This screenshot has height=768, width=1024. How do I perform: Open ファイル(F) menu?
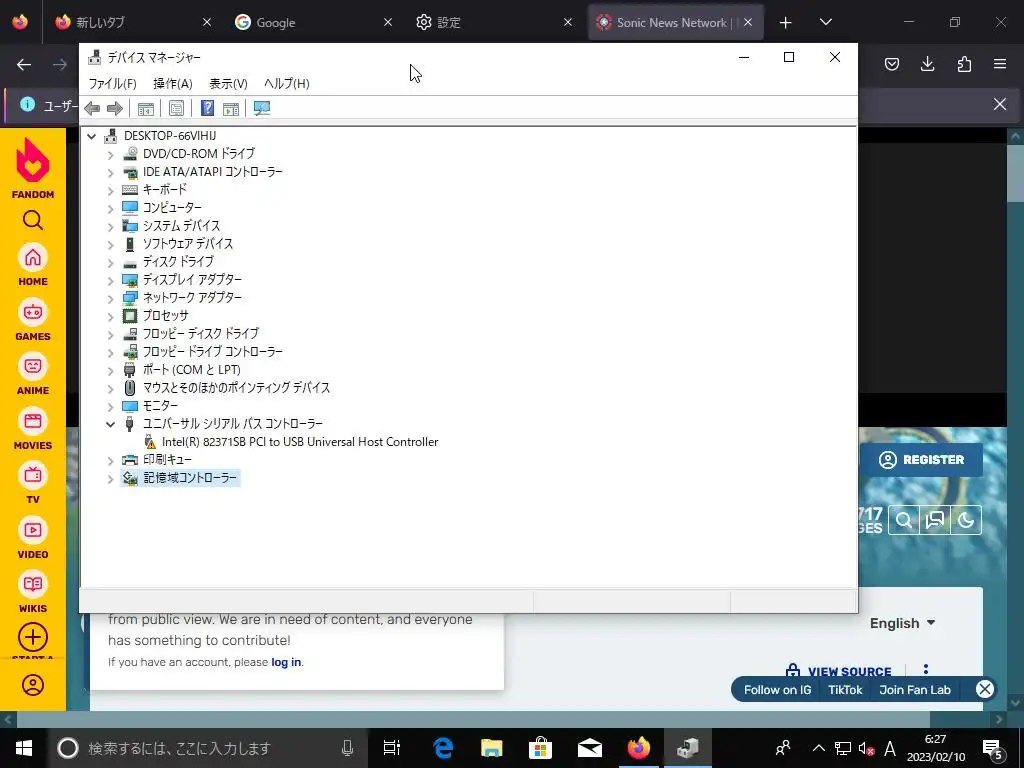pos(112,84)
